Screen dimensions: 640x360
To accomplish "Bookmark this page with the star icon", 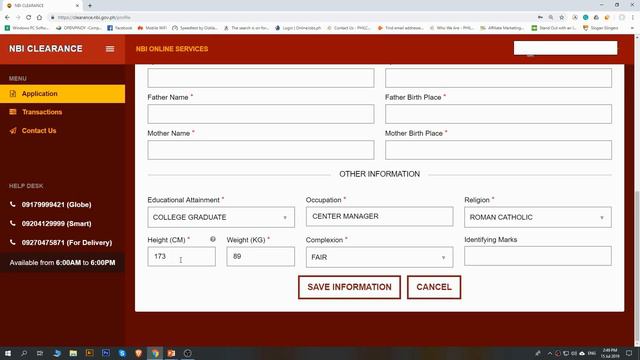I will click(562, 18).
